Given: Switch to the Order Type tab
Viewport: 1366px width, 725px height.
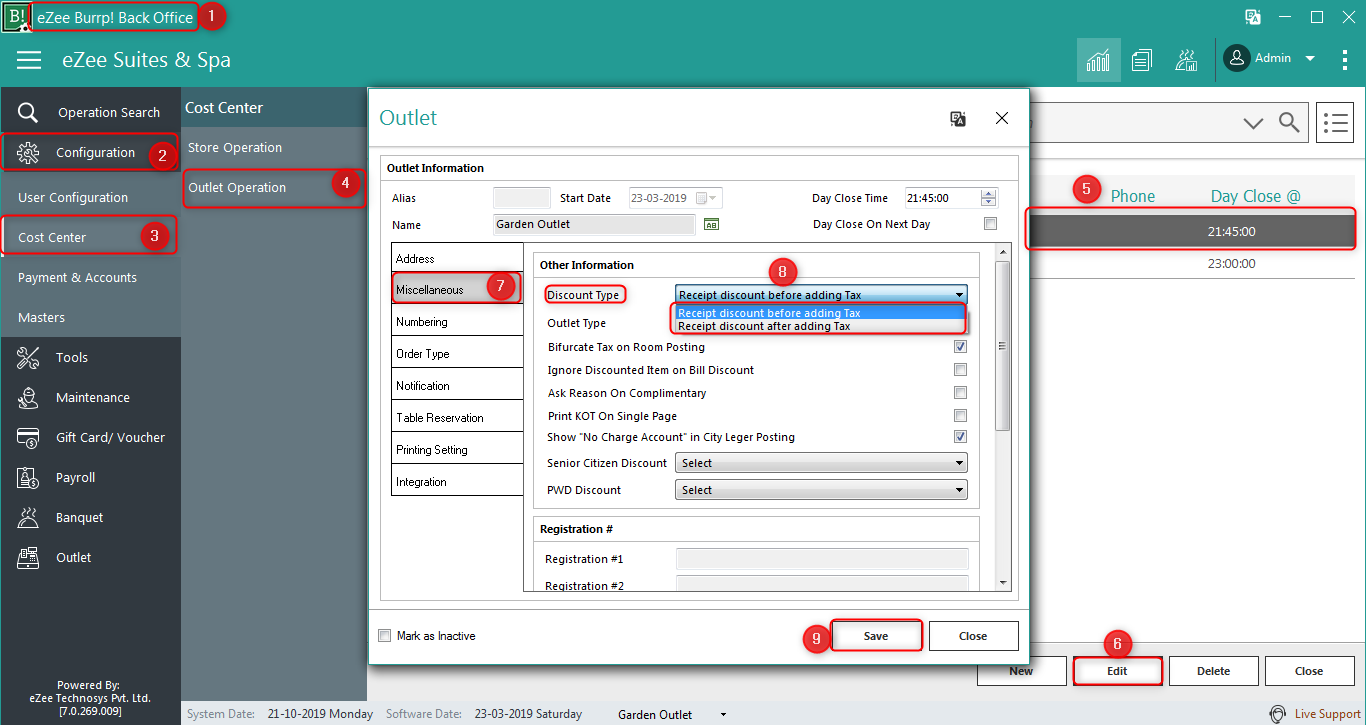Looking at the screenshot, I should point(457,354).
